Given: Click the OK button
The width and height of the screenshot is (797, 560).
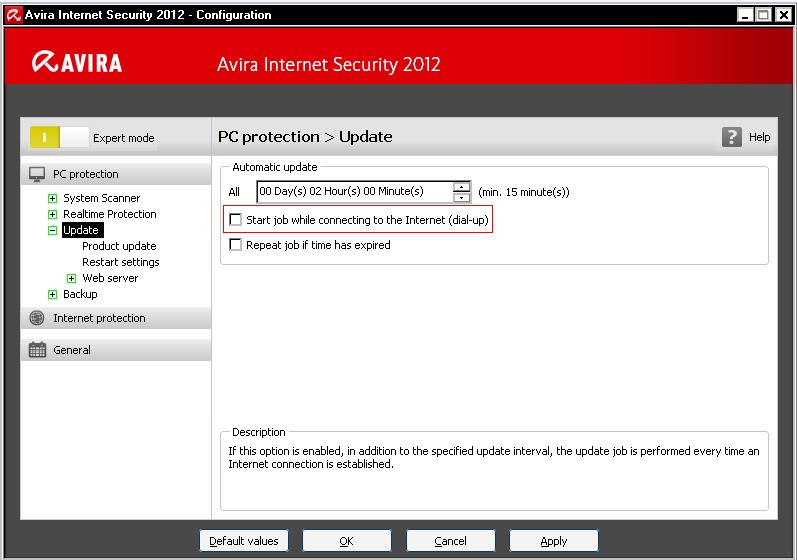Looking at the screenshot, I should tap(347, 541).
